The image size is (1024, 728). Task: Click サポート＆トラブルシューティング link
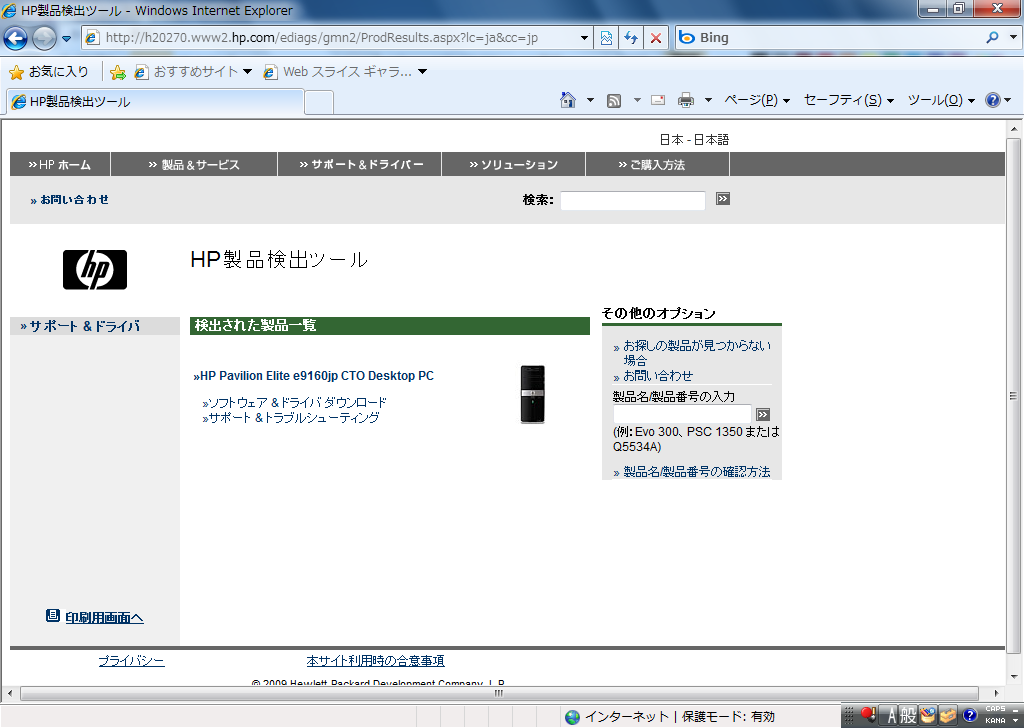(291, 418)
